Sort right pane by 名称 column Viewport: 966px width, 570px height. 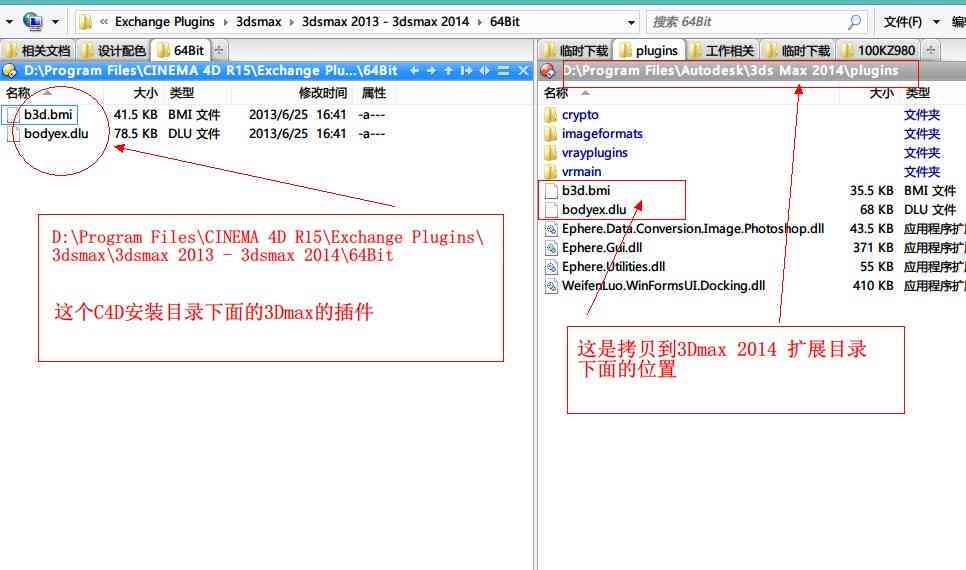pos(556,93)
